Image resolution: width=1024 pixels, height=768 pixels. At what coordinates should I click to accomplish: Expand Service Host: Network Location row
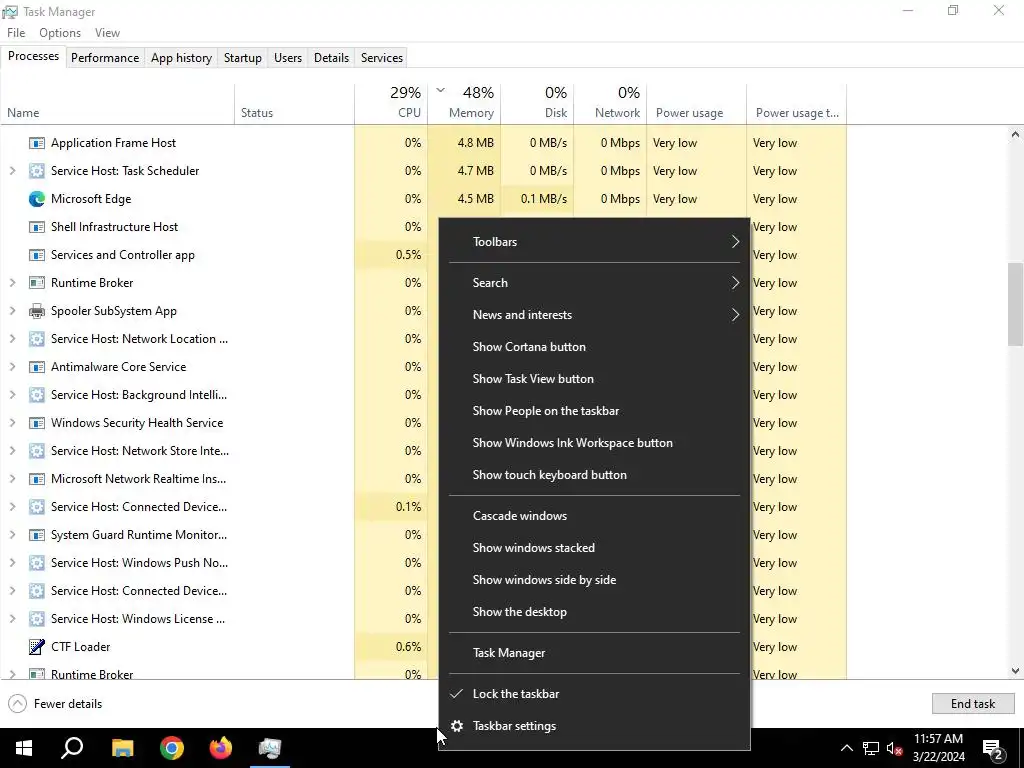12,339
